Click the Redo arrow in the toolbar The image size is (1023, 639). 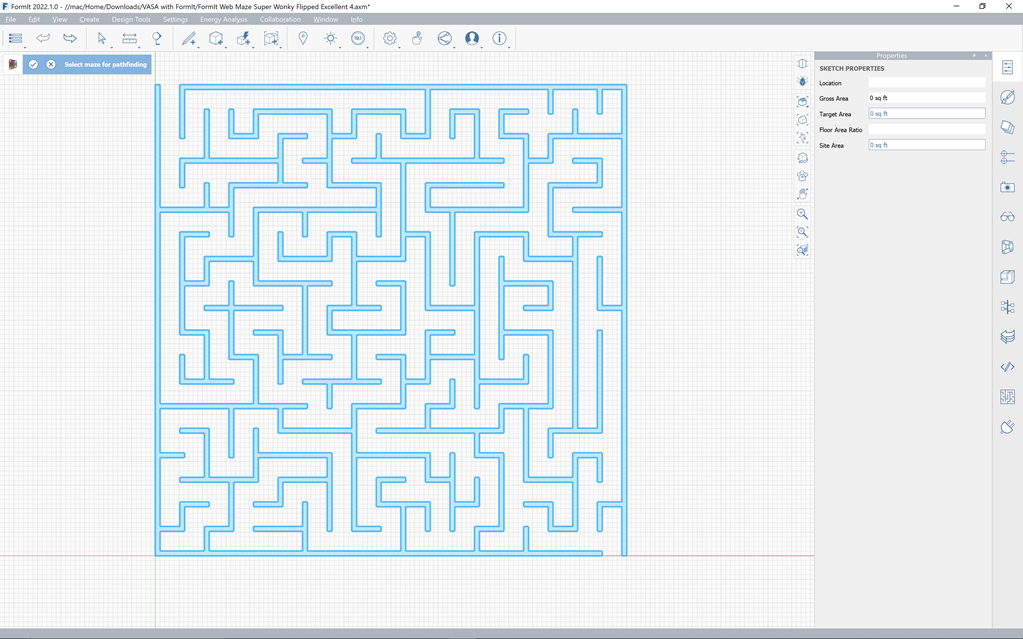tap(70, 38)
